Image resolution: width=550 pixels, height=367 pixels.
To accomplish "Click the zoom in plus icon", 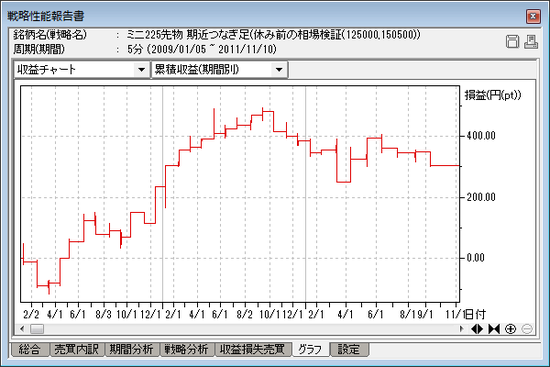I will click(510, 329).
